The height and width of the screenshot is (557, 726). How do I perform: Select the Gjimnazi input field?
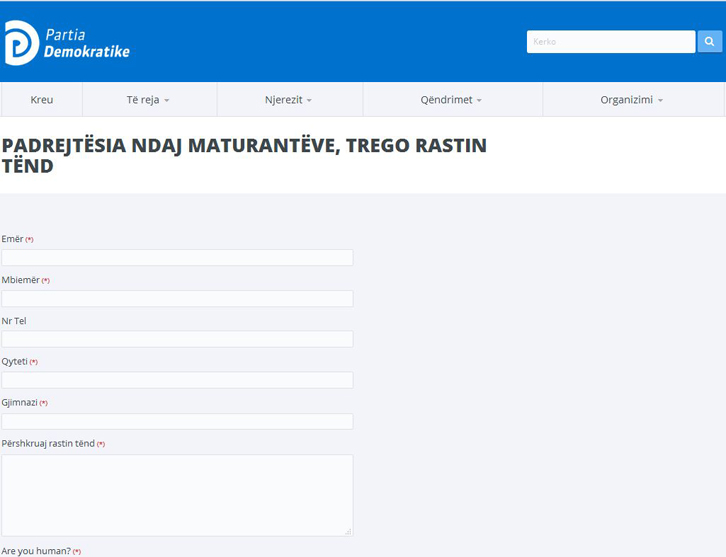(x=177, y=421)
